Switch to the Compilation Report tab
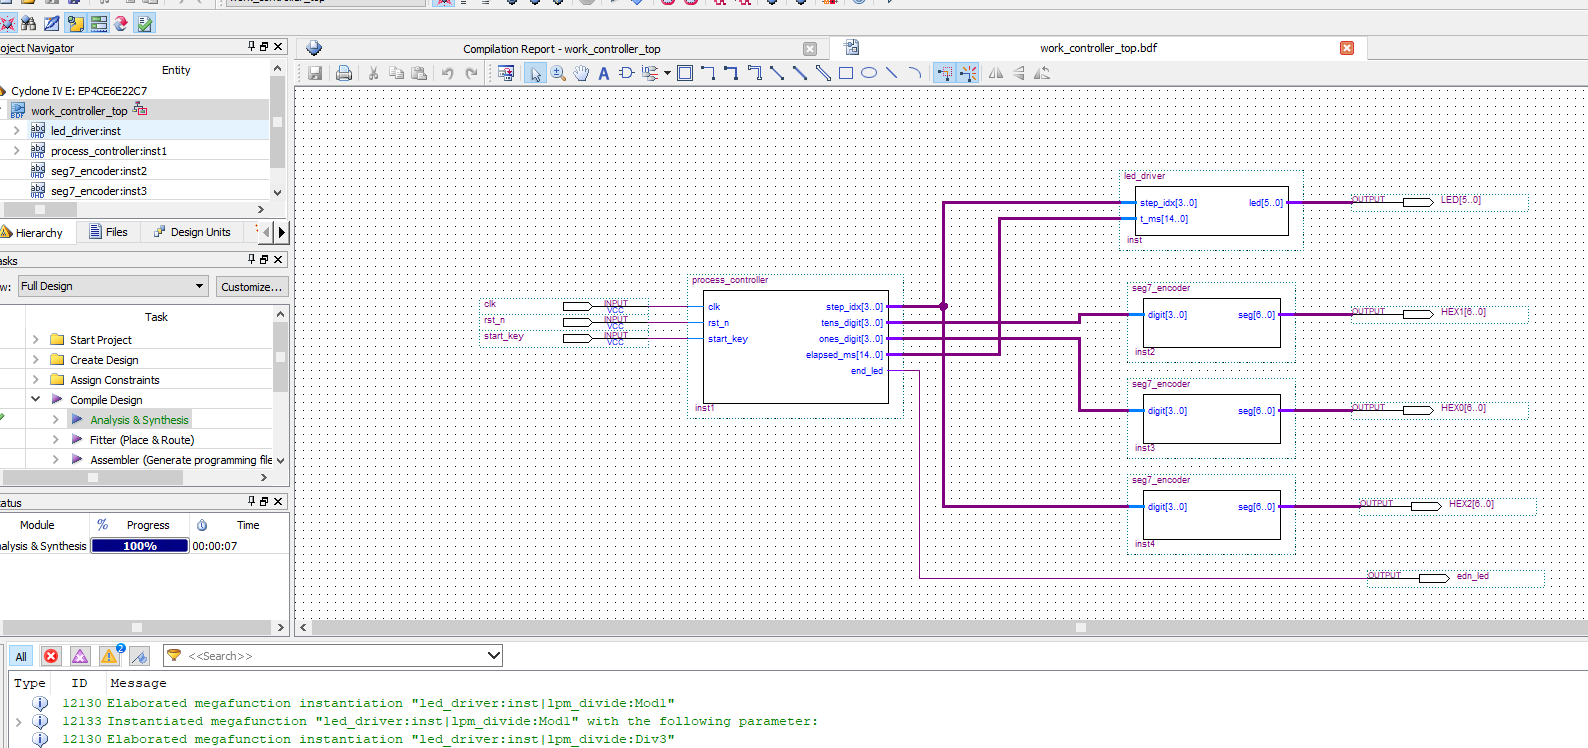Screen dimensions: 1588x748 coord(561,49)
